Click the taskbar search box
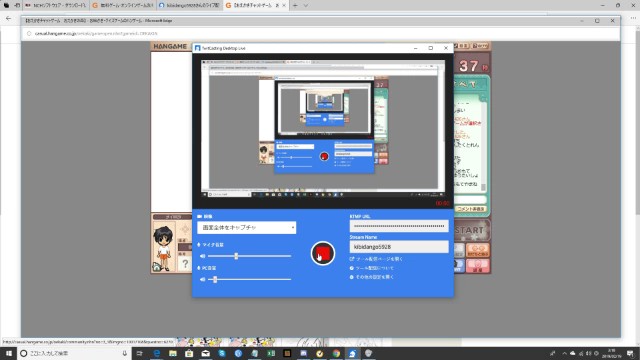Viewport: 640px width, 360px height. (x=74, y=353)
